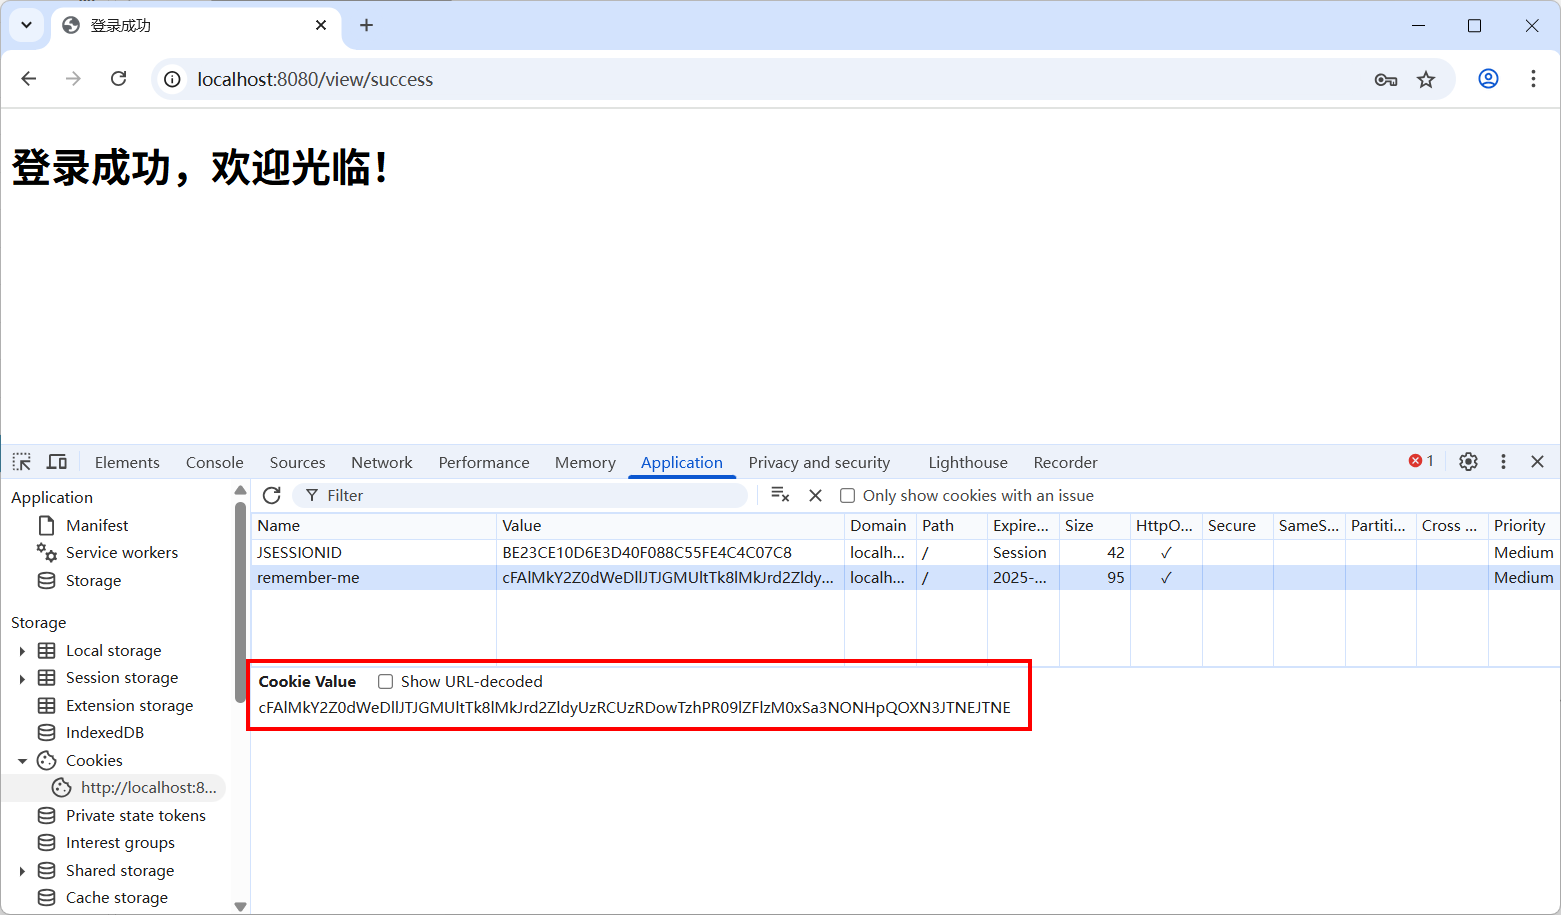Sort cookies by Name column
This screenshot has height=915, width=1561.
click(373, 526)
